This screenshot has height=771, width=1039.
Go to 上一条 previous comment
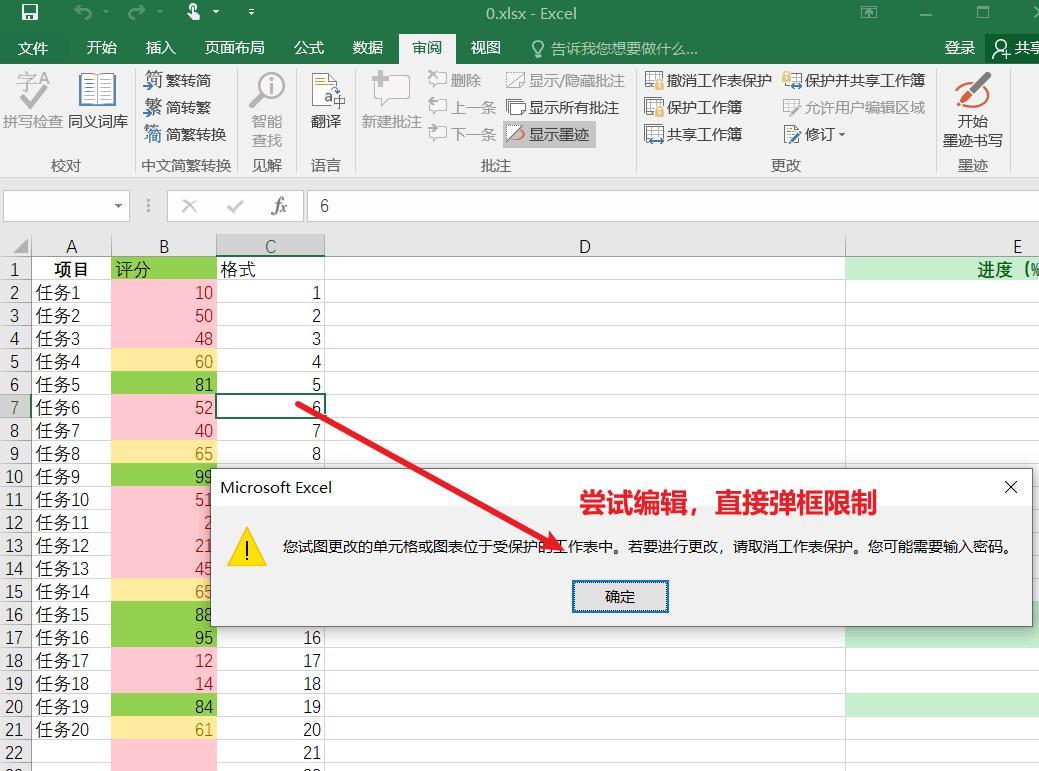point(462,107)
